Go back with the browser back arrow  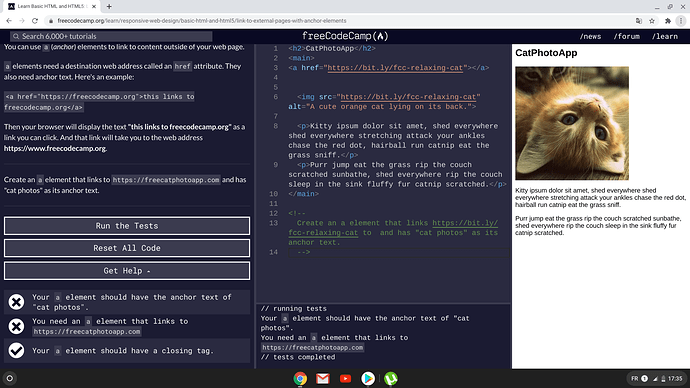(x=9, y=21)
